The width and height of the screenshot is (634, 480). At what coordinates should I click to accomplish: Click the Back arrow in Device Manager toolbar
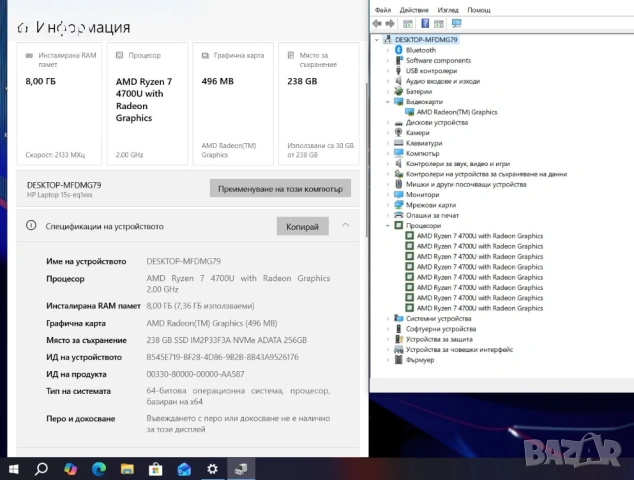377,23
